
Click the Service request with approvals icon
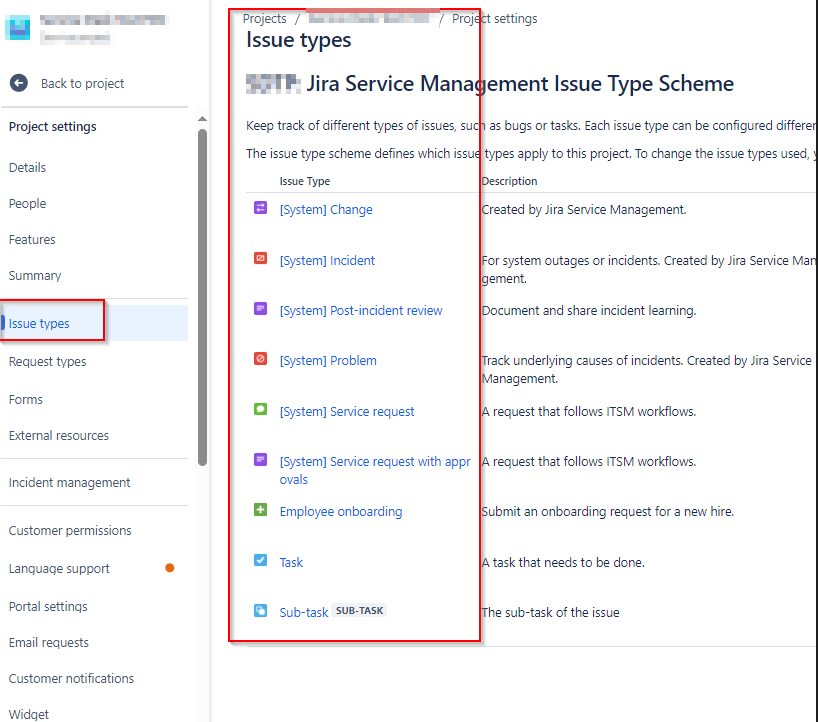[260, 460]
